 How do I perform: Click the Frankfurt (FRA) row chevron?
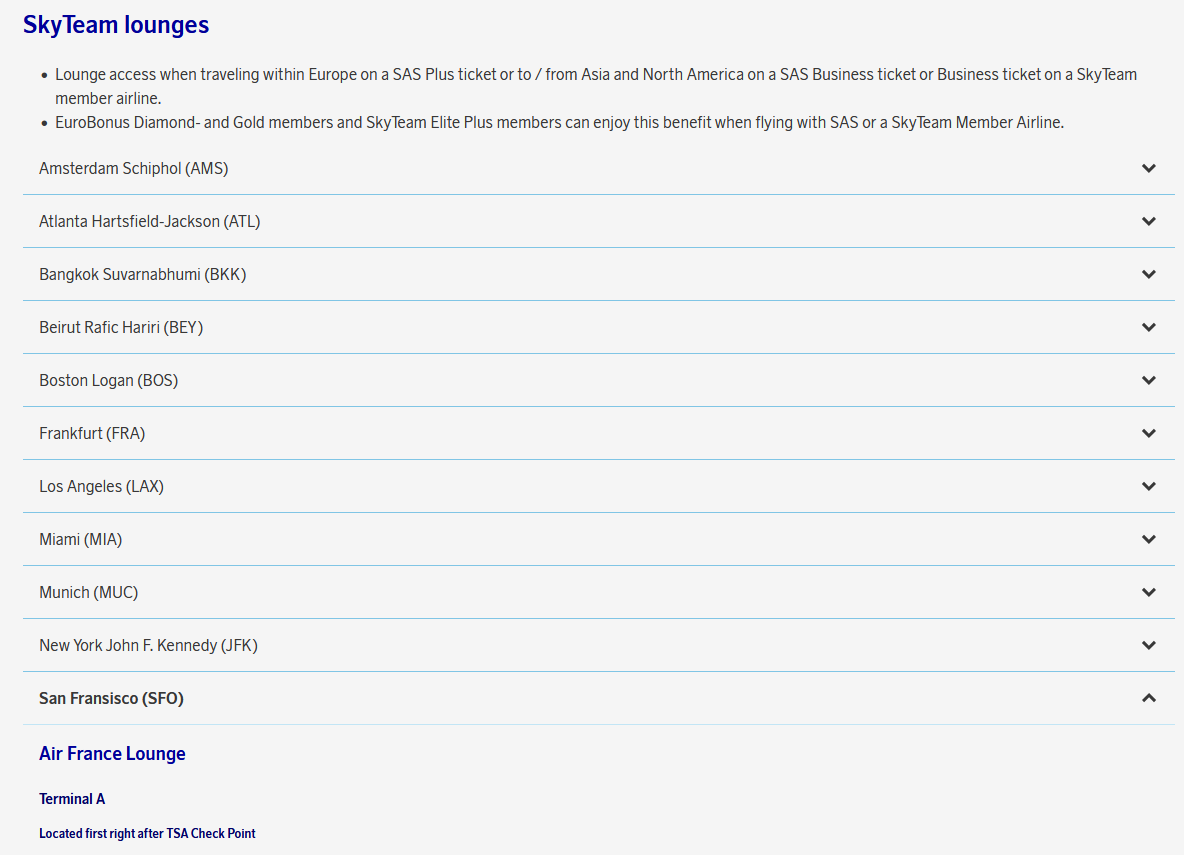pos(1148,434)
